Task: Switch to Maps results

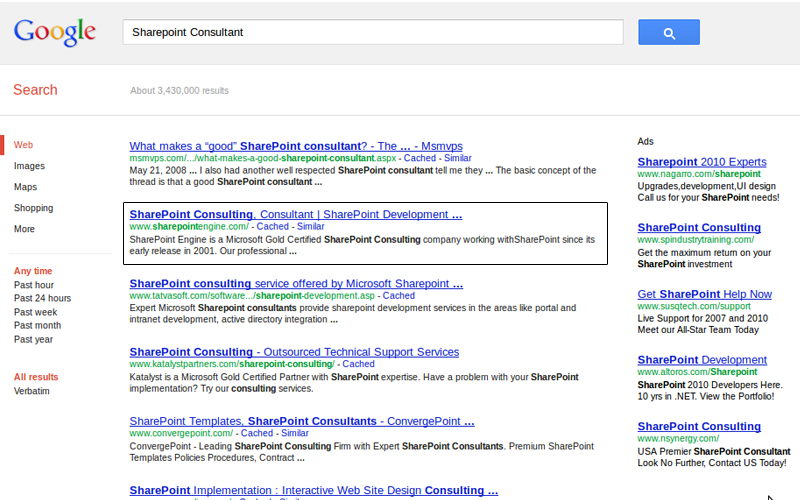Action: pyautogui.click(x=26, y=187)
